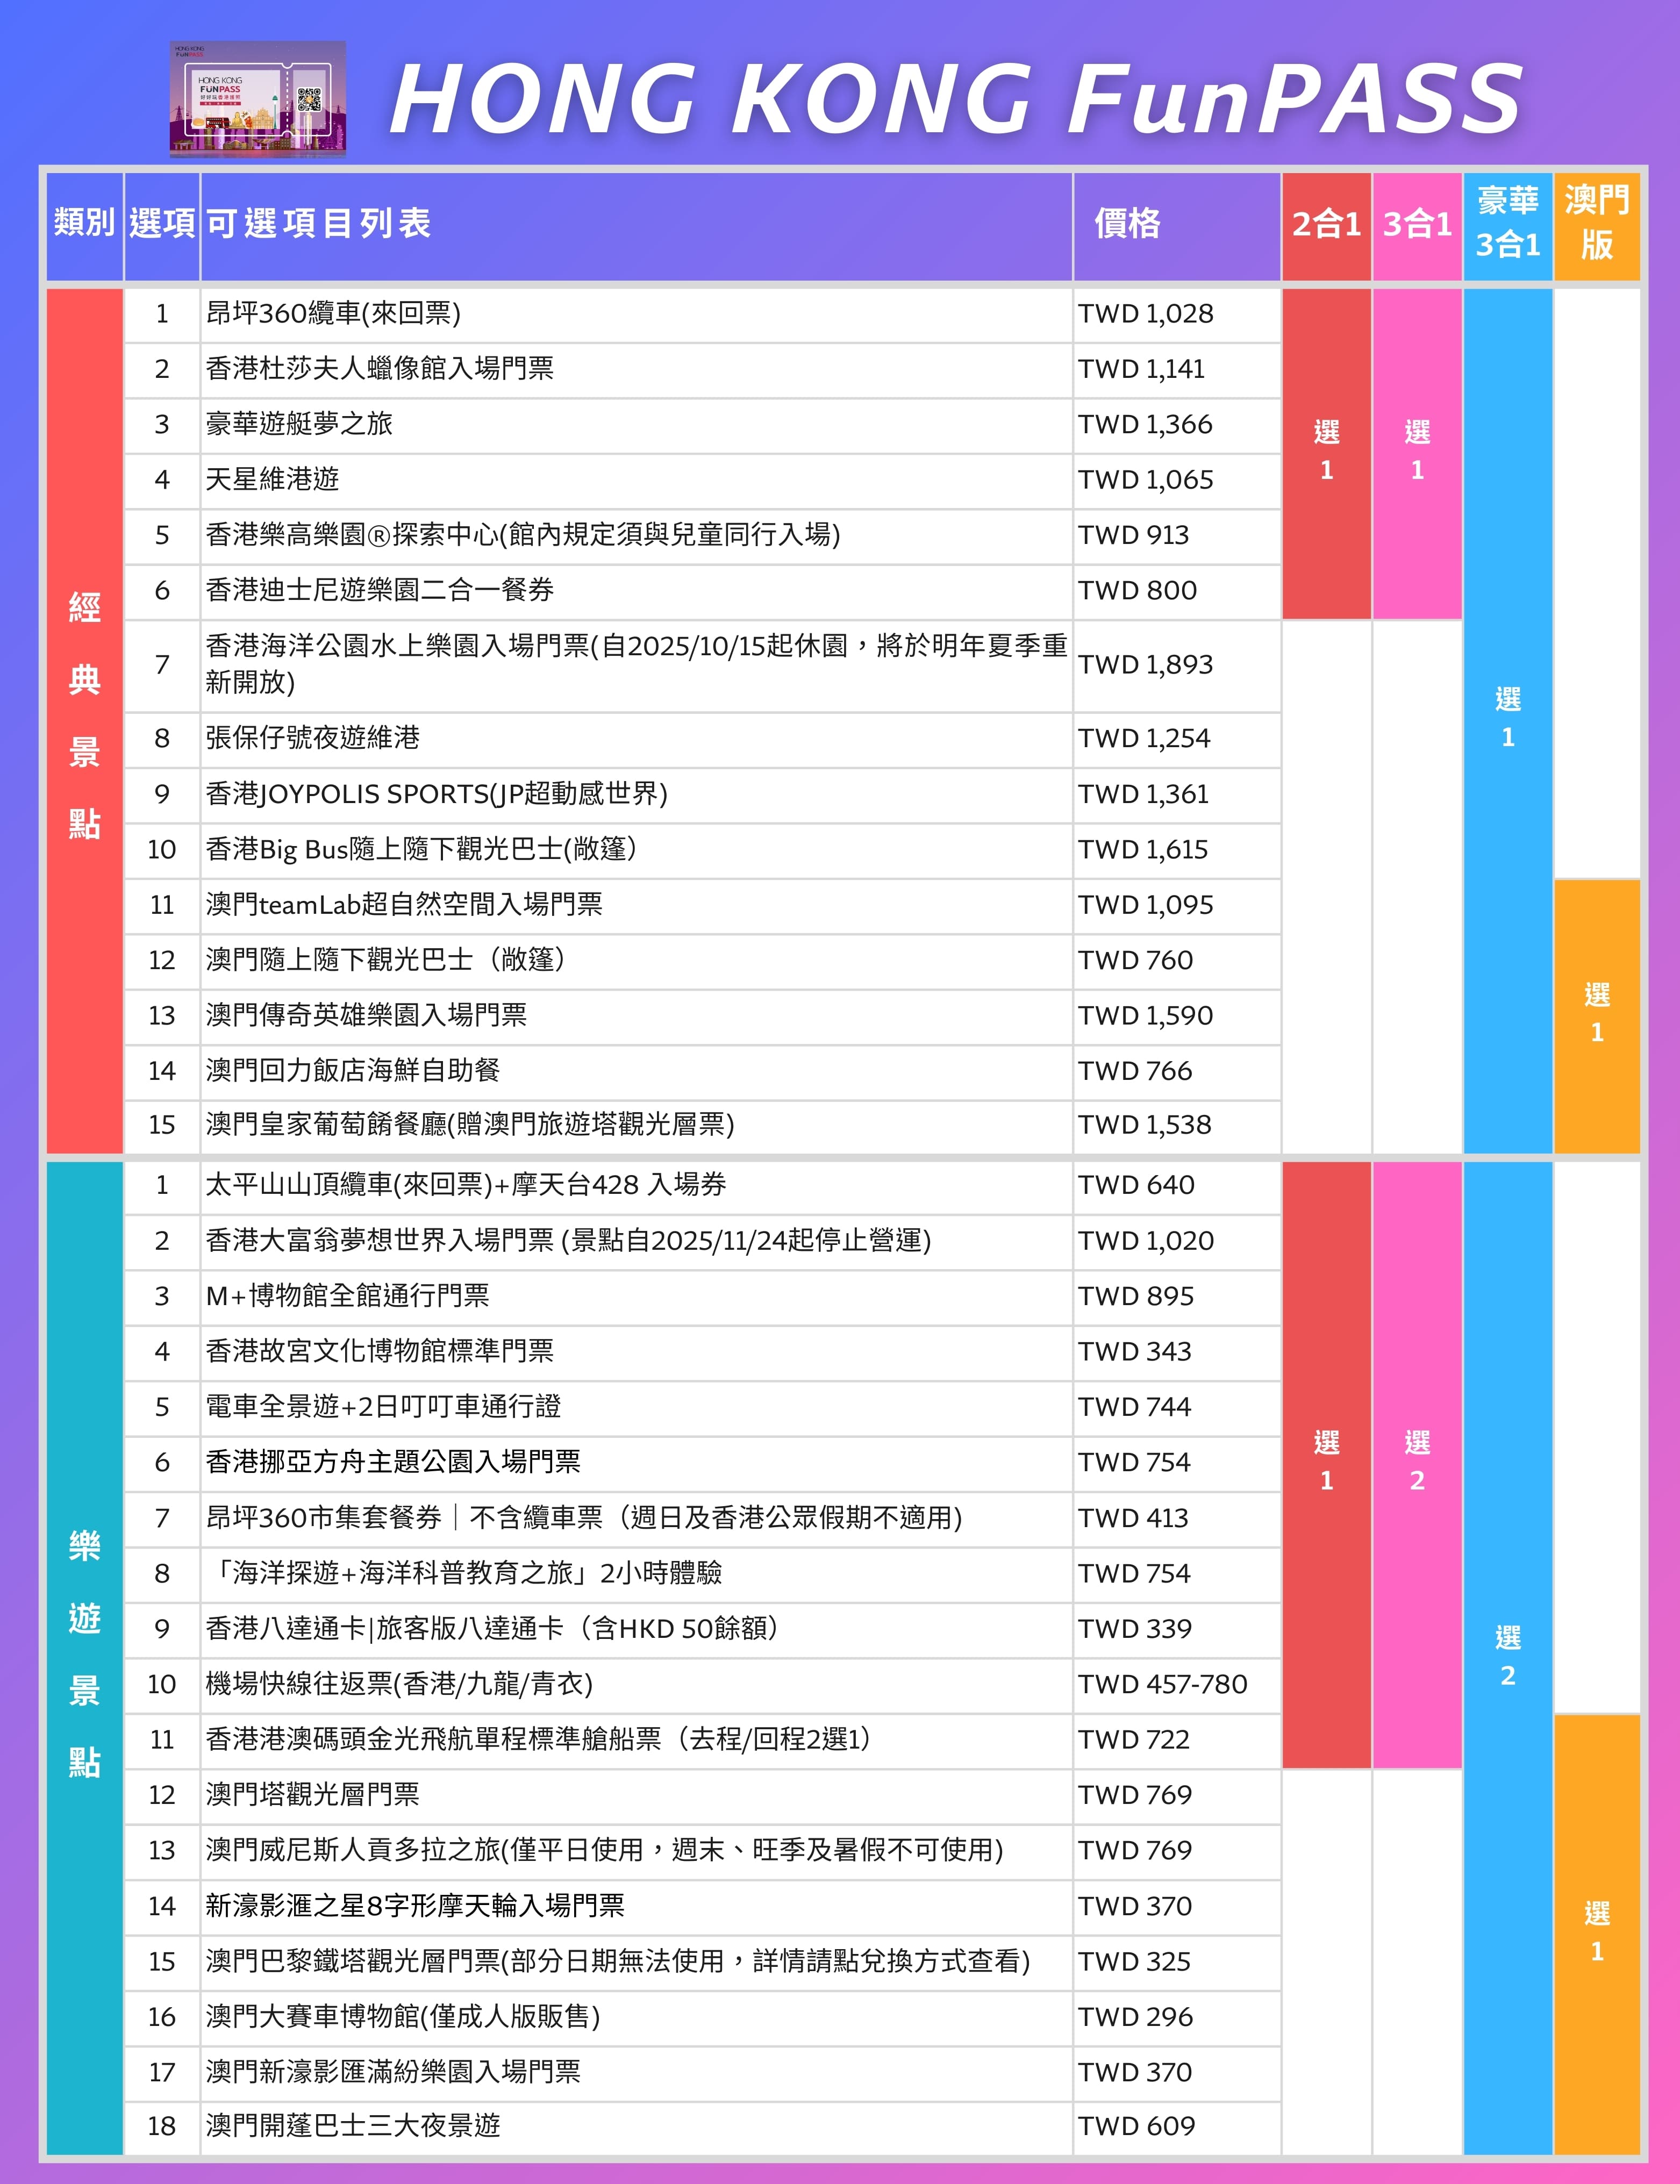
Task: Select 香港杜莎夫人蠟像館入場門票
Action: point(380,369)
